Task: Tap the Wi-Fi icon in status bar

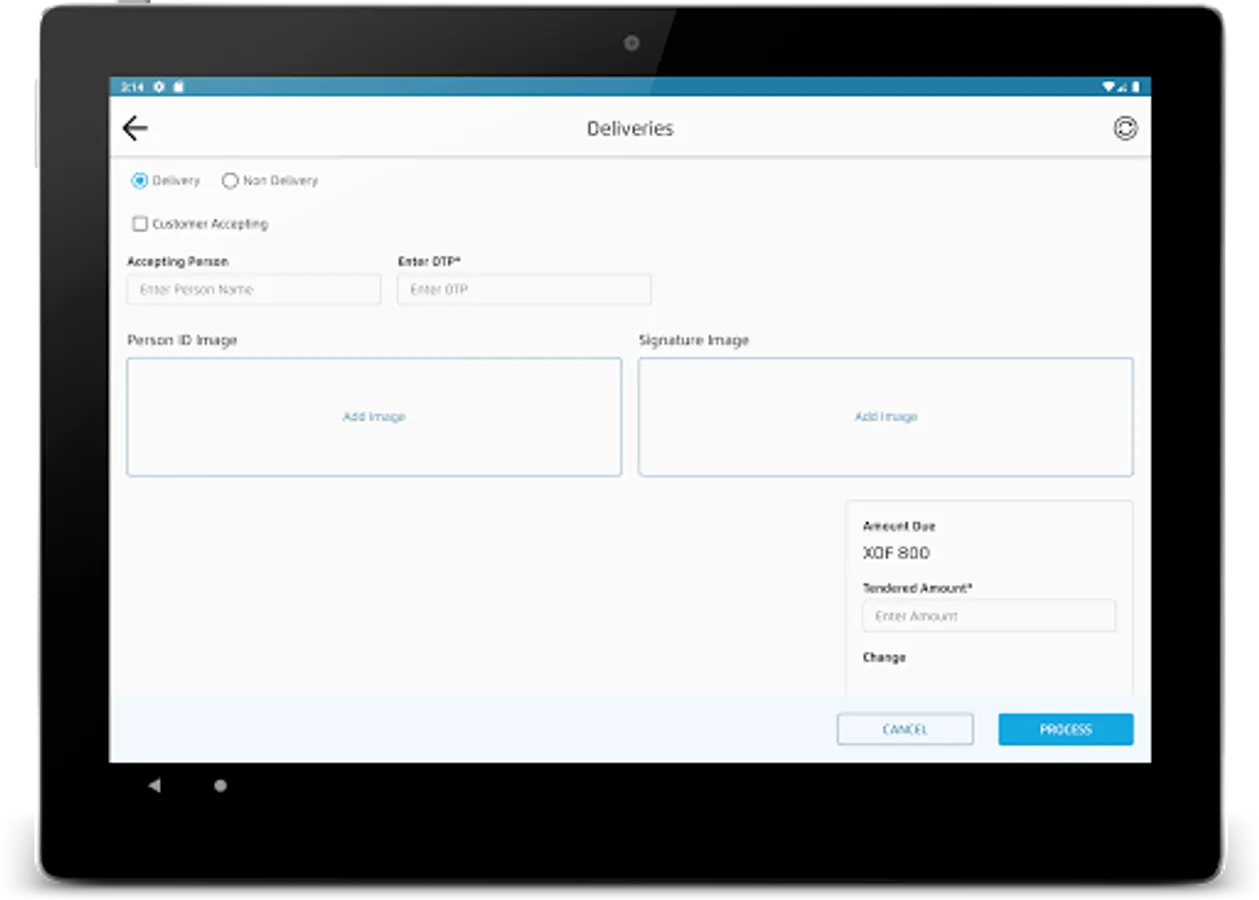Action: click(x=1109, y=87)
